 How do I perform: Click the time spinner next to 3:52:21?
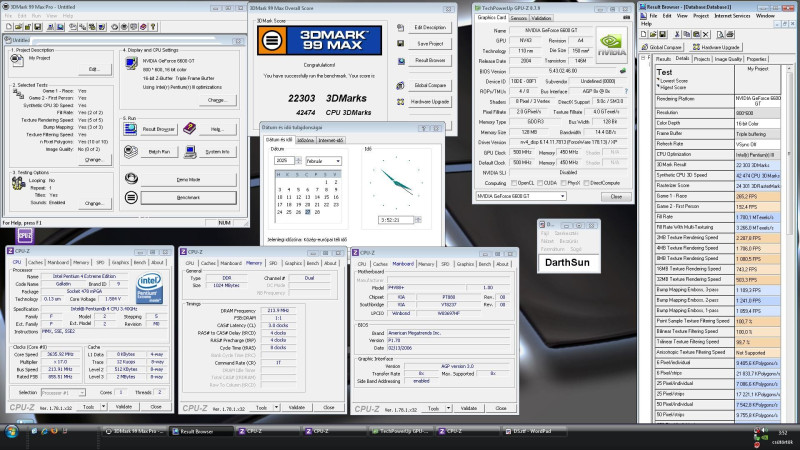(x=418, y=220)
